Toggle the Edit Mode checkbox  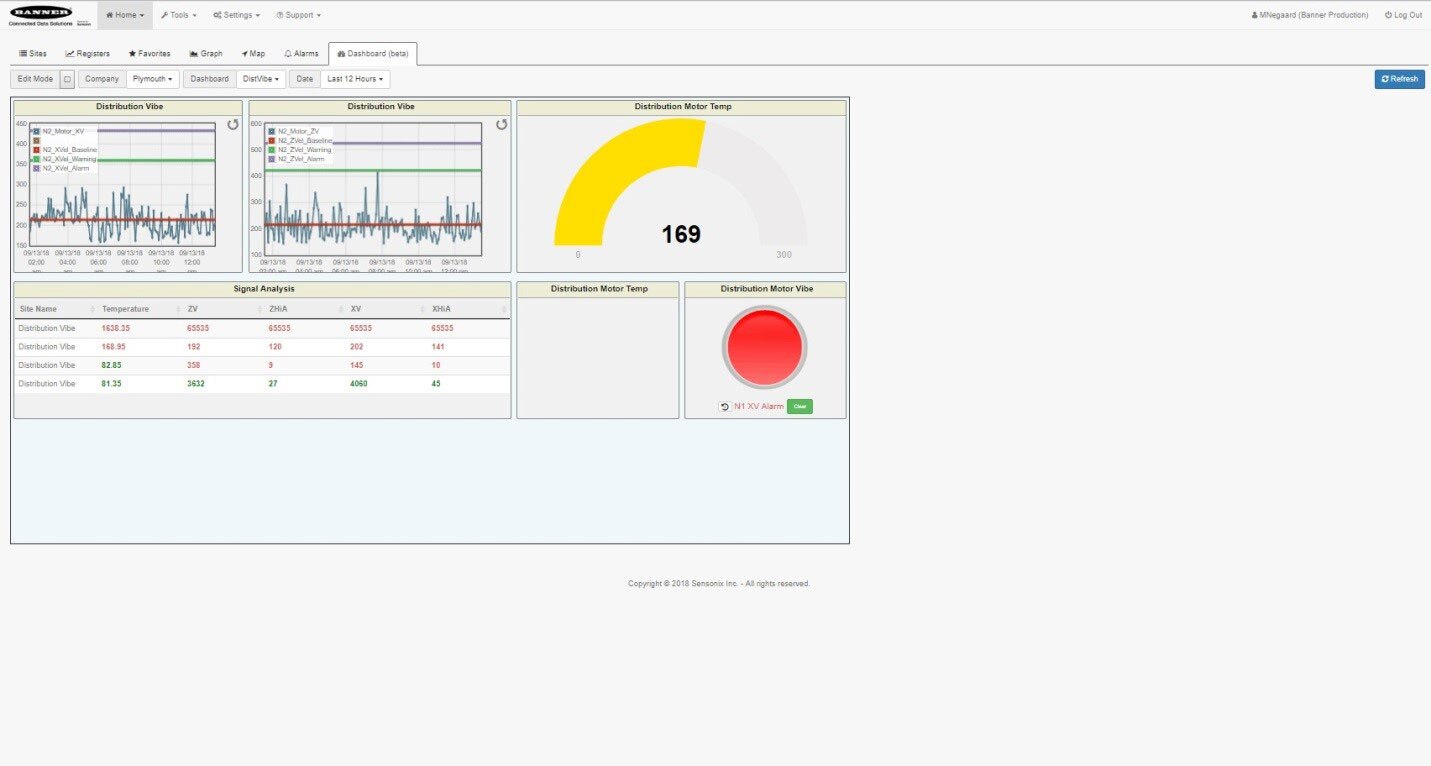pos(67,79)
